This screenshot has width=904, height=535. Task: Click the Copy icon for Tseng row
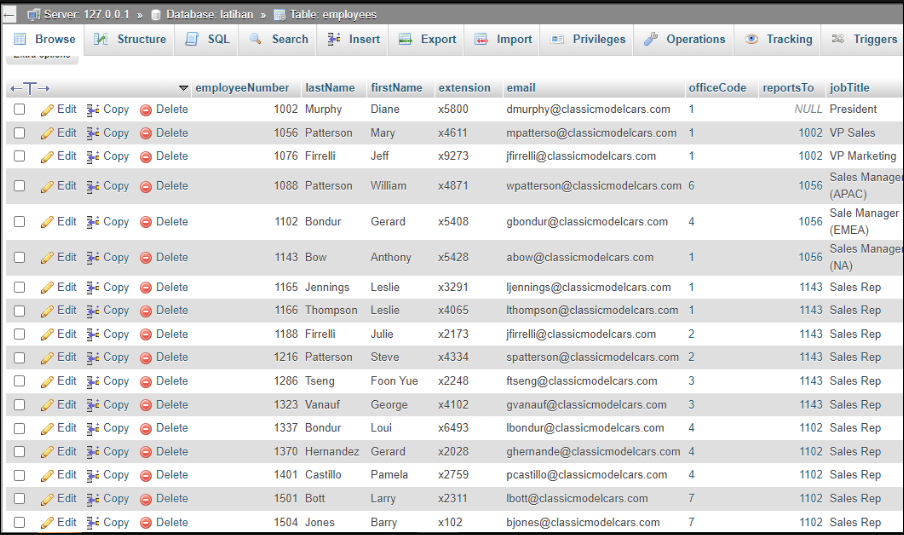[x=93, y=382]
